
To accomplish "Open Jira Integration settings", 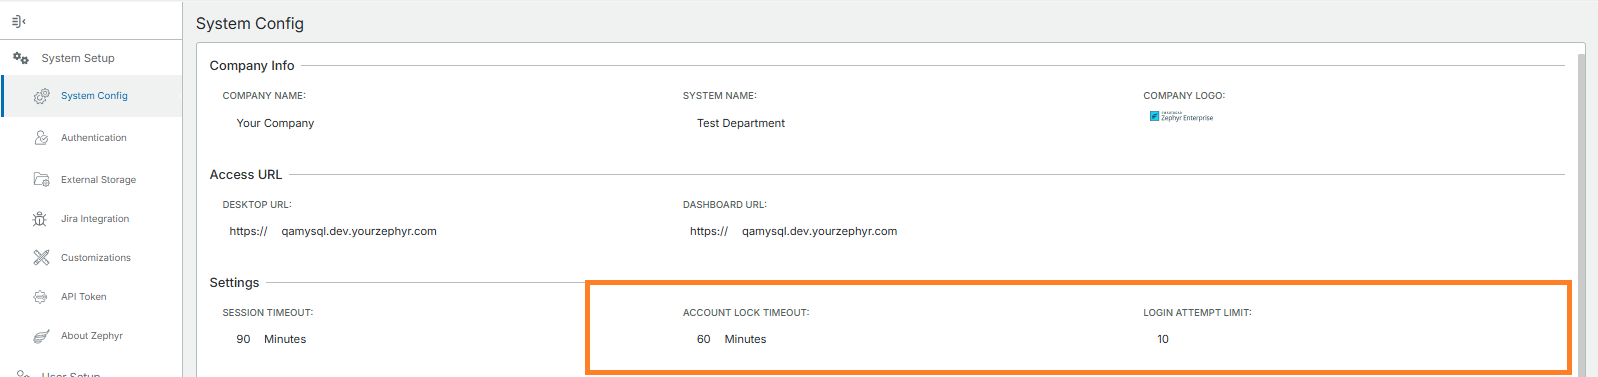I will pos(95,219).
